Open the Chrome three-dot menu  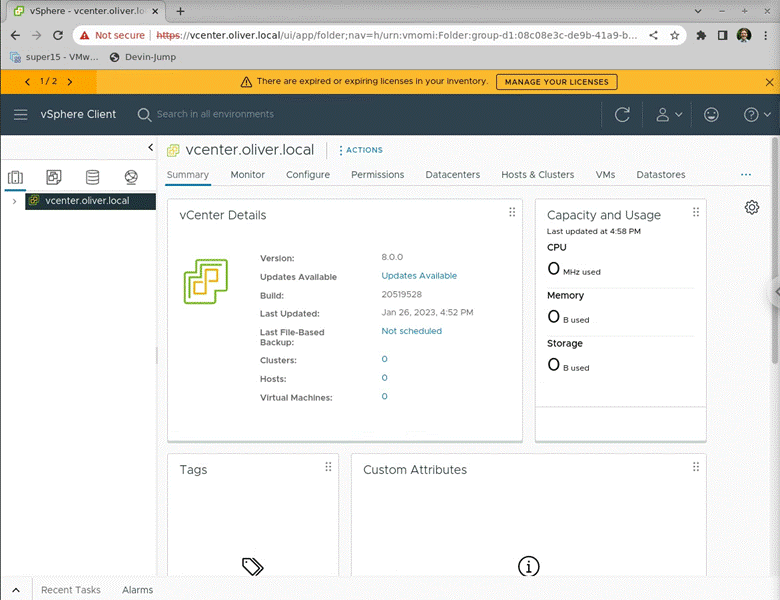pos(766,35)
